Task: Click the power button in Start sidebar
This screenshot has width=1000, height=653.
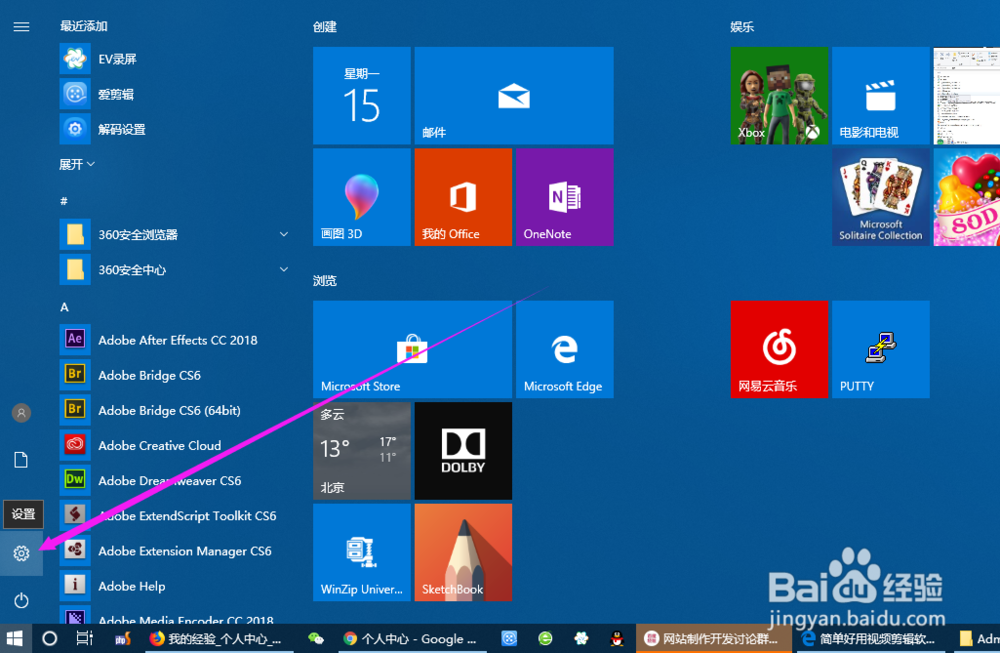Action: pos(22,600)
